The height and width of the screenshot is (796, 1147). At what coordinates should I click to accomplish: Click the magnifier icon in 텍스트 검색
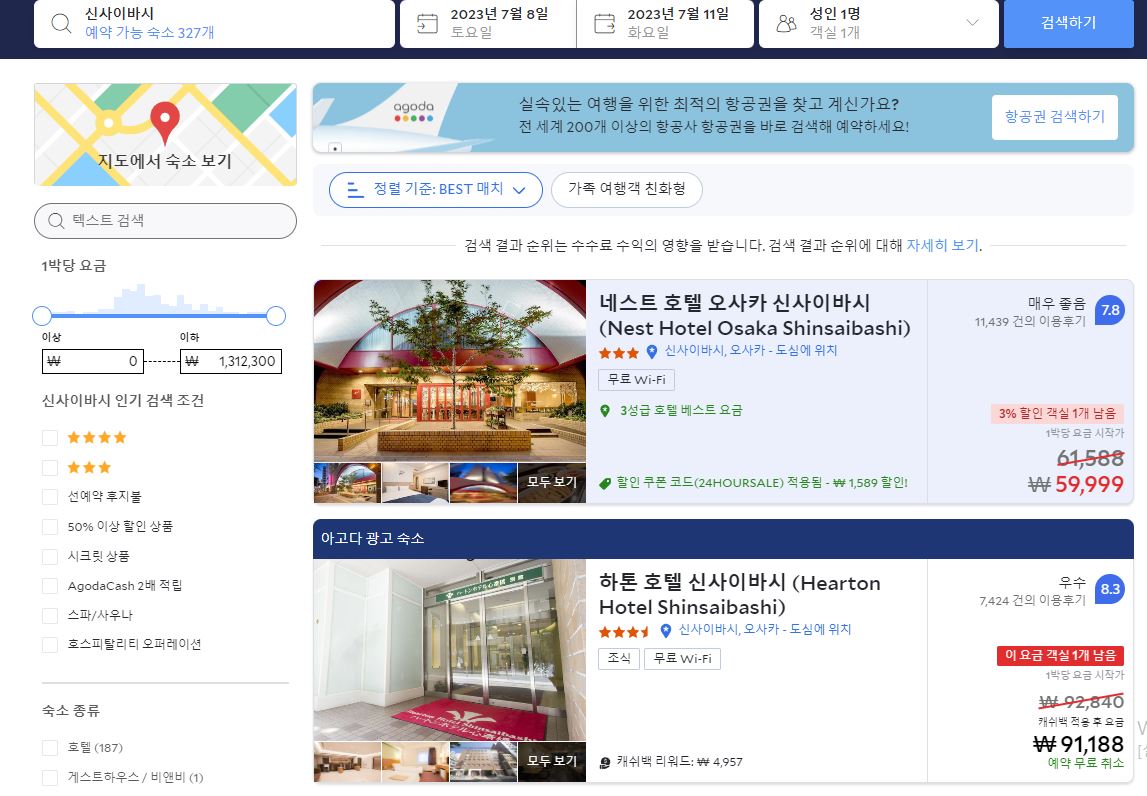56,221
